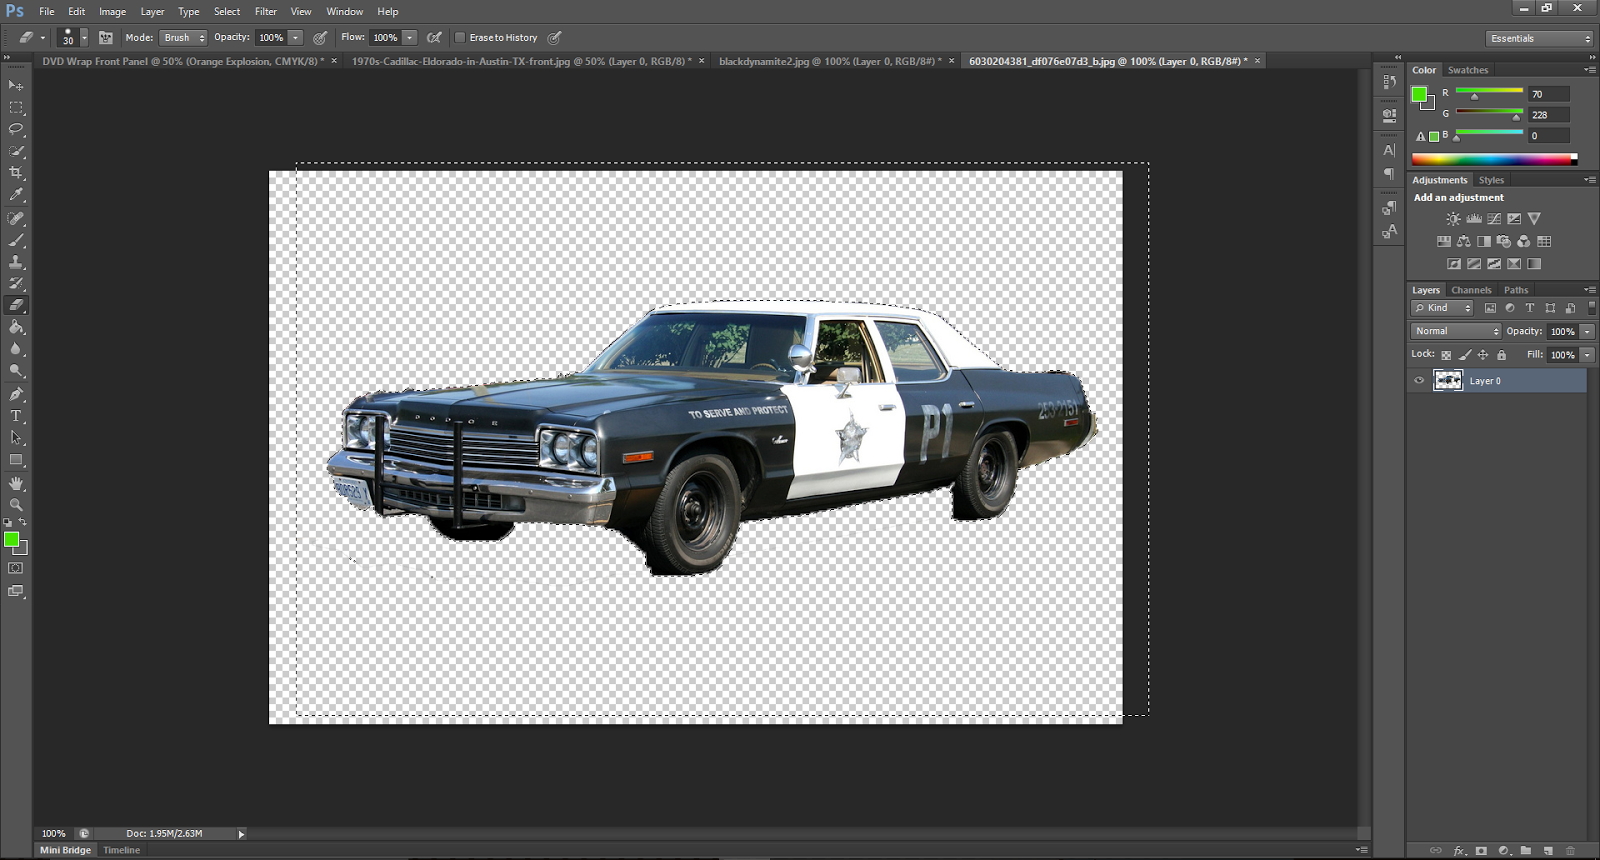The image size is (1600, 860).
Task: Switch to the Channels tab
Action: point(1471,290)
